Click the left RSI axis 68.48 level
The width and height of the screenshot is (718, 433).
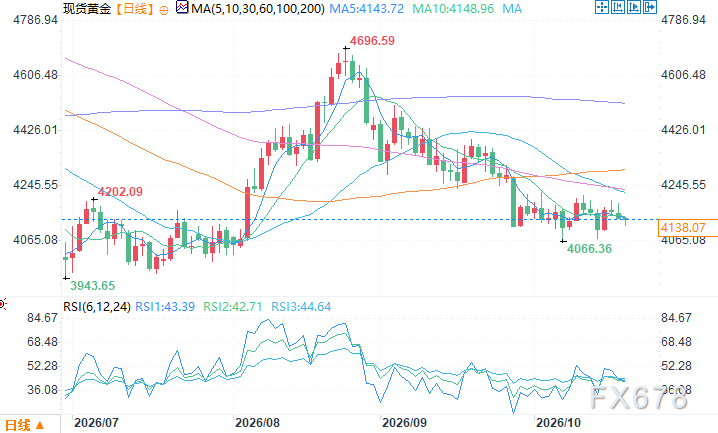[42, 342]
